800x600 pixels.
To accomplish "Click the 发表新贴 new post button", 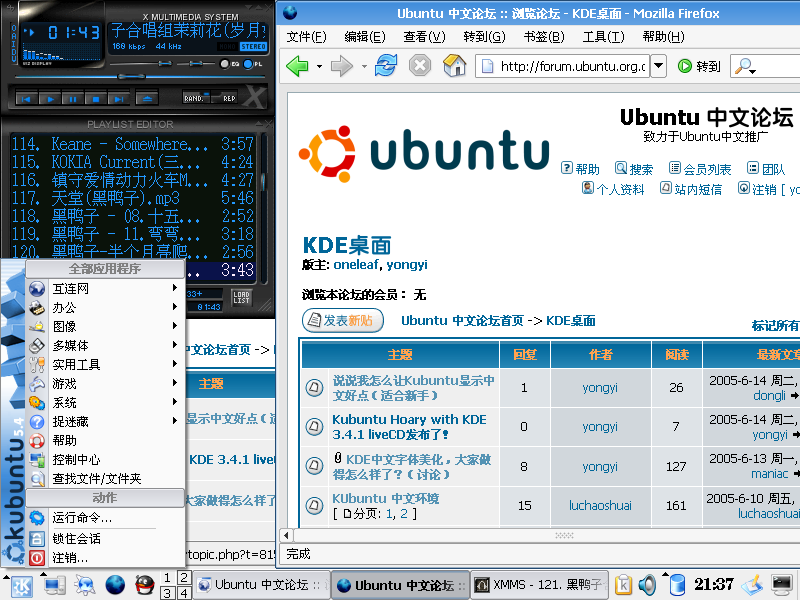I will (342, 320).
